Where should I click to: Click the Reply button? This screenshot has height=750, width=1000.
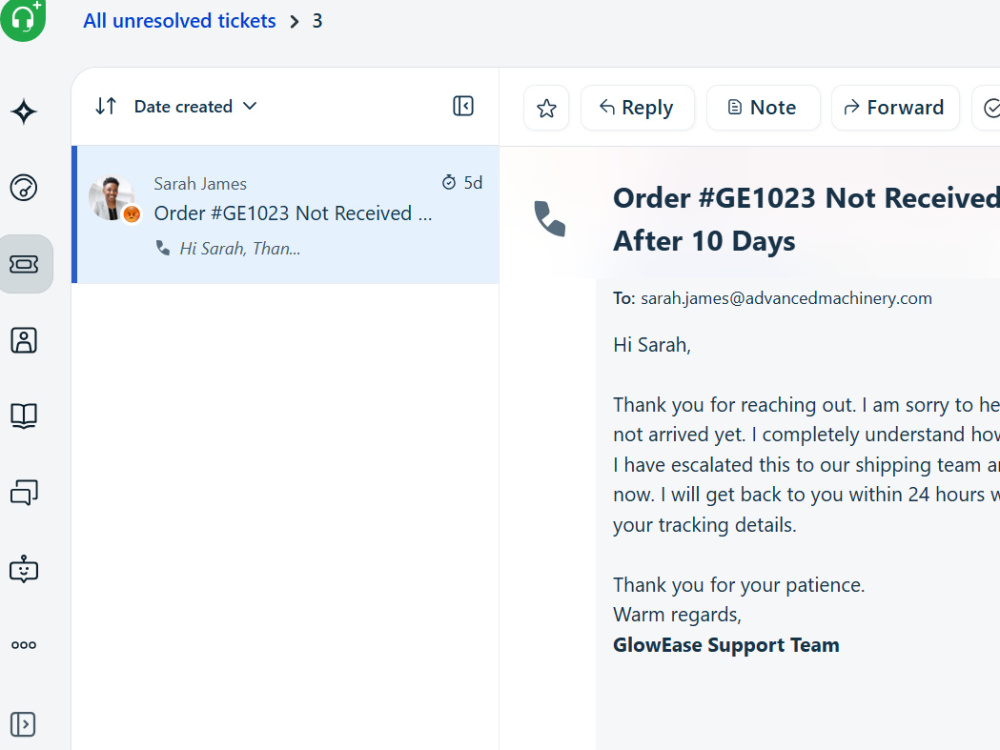point(637,108)
